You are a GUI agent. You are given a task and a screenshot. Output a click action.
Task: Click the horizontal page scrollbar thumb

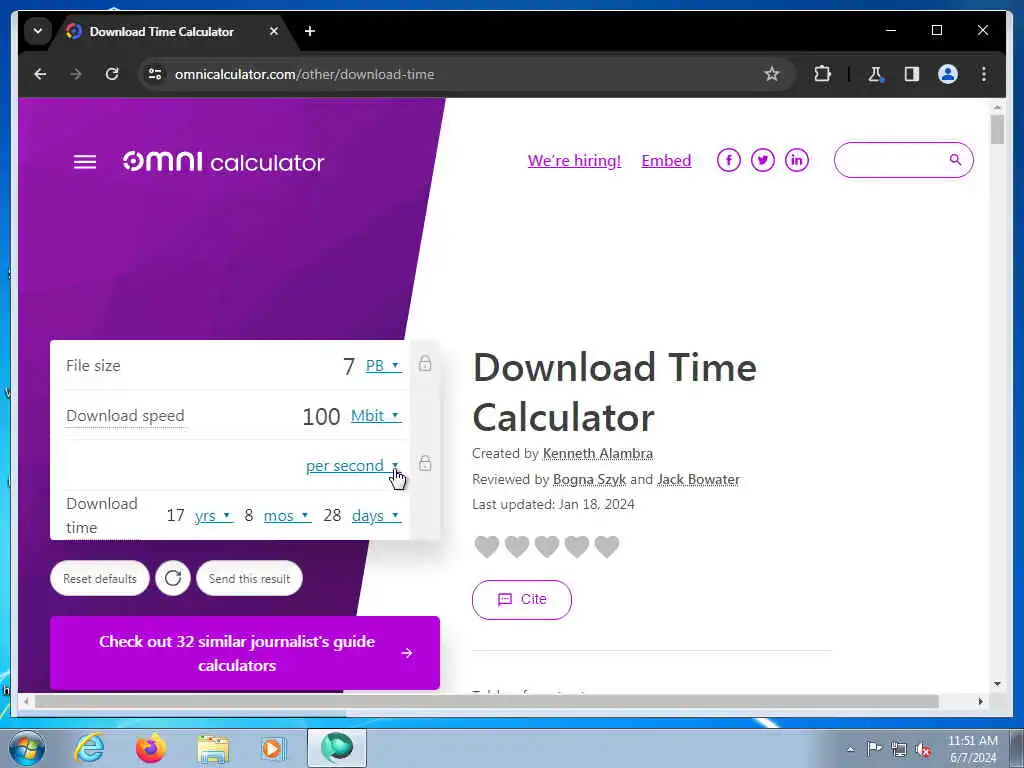tap(487, 701)
